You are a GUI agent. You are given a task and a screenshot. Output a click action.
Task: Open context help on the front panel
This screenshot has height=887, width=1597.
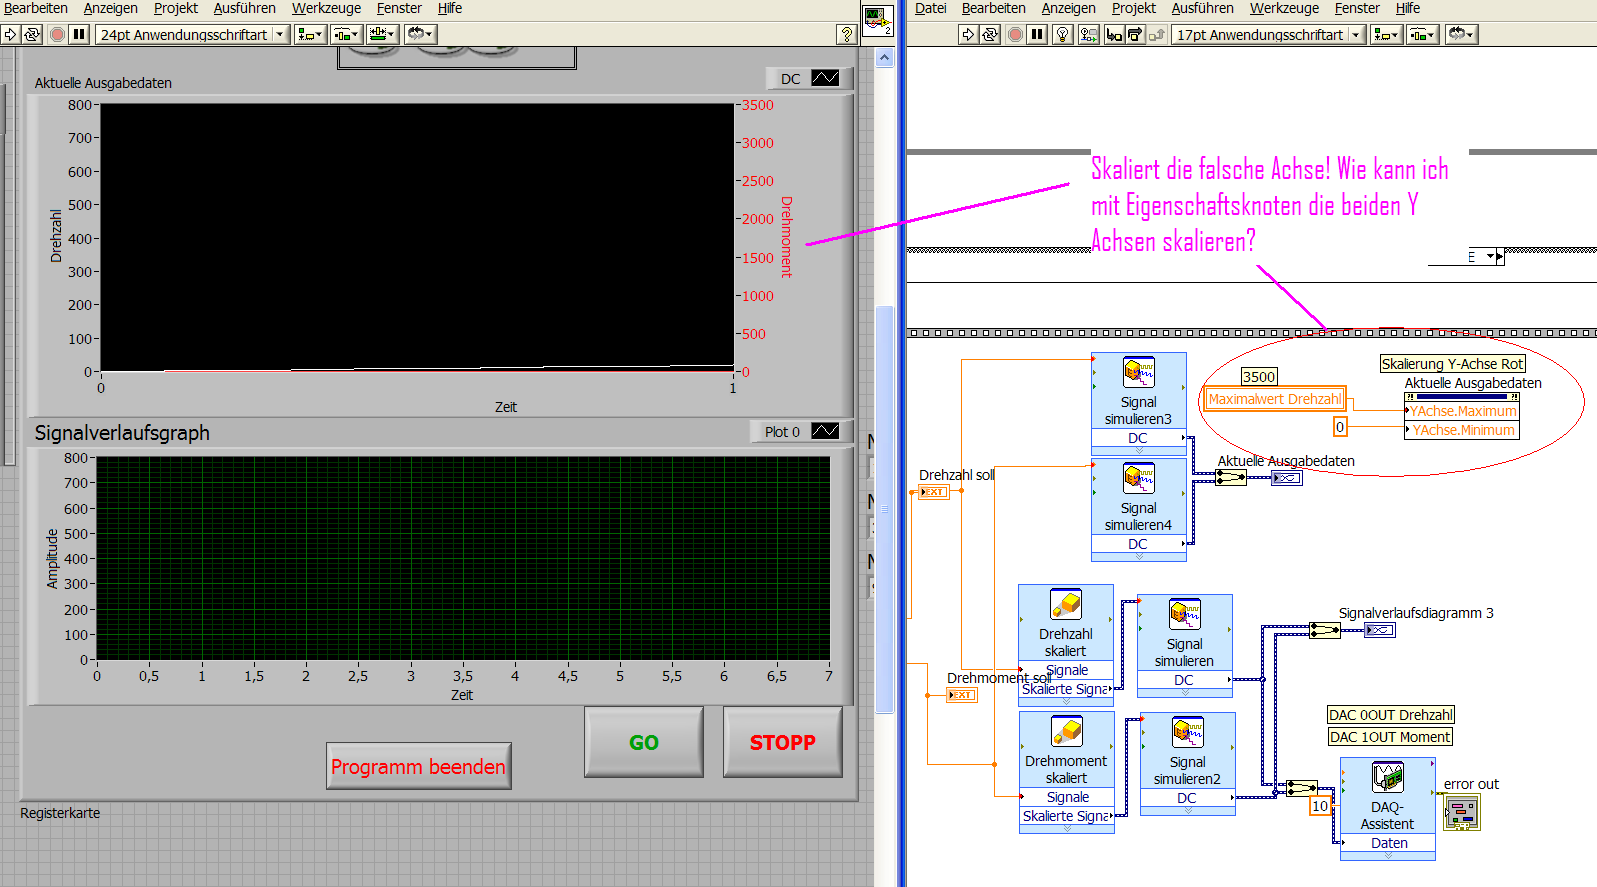[847, 34]
